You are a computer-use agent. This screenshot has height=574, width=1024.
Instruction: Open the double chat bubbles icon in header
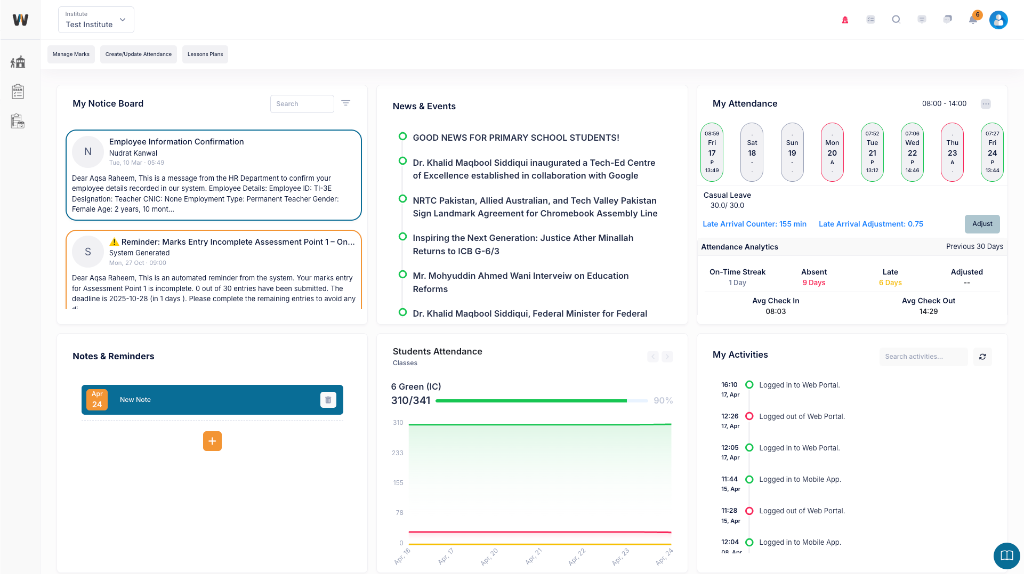948,20
